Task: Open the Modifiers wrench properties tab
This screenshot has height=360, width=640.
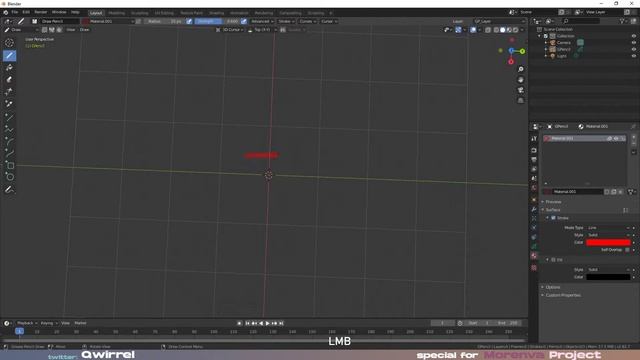Action: [x=534, y=209]
